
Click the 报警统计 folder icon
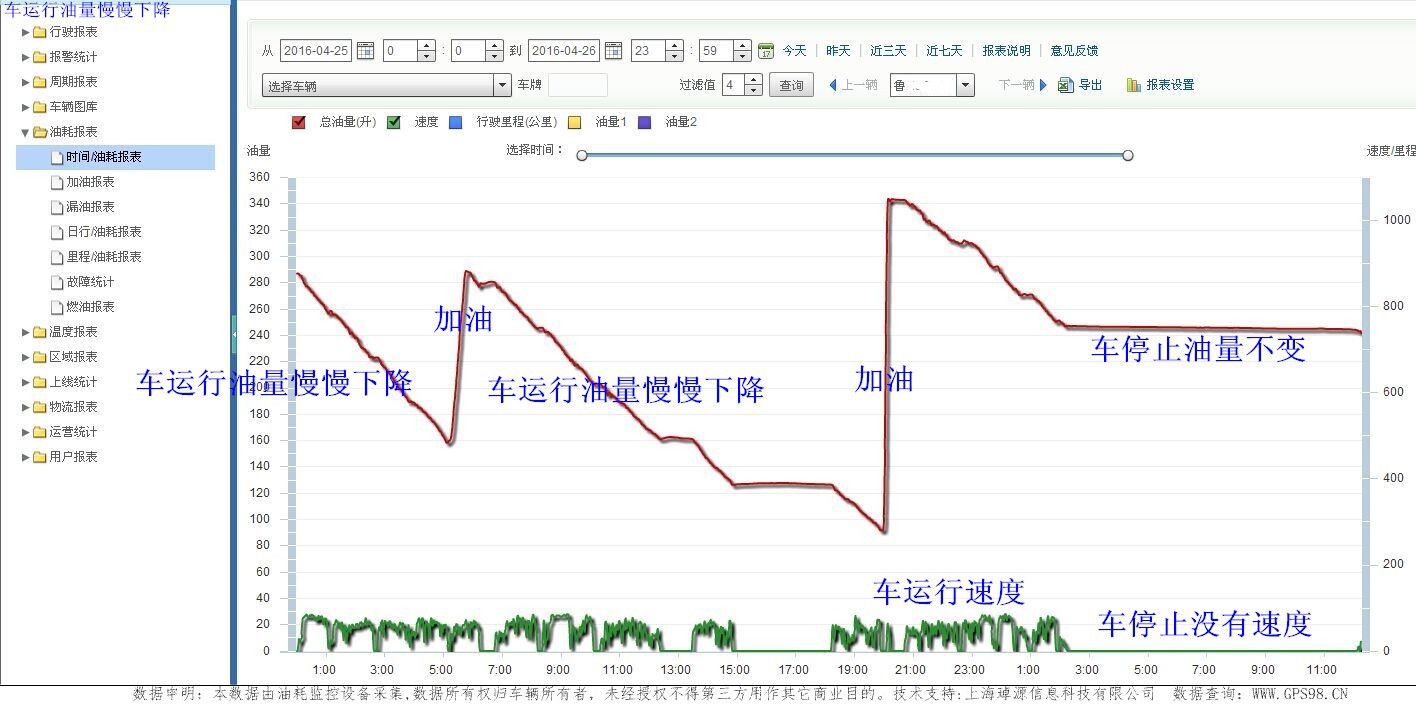click(x=39, y=57)
